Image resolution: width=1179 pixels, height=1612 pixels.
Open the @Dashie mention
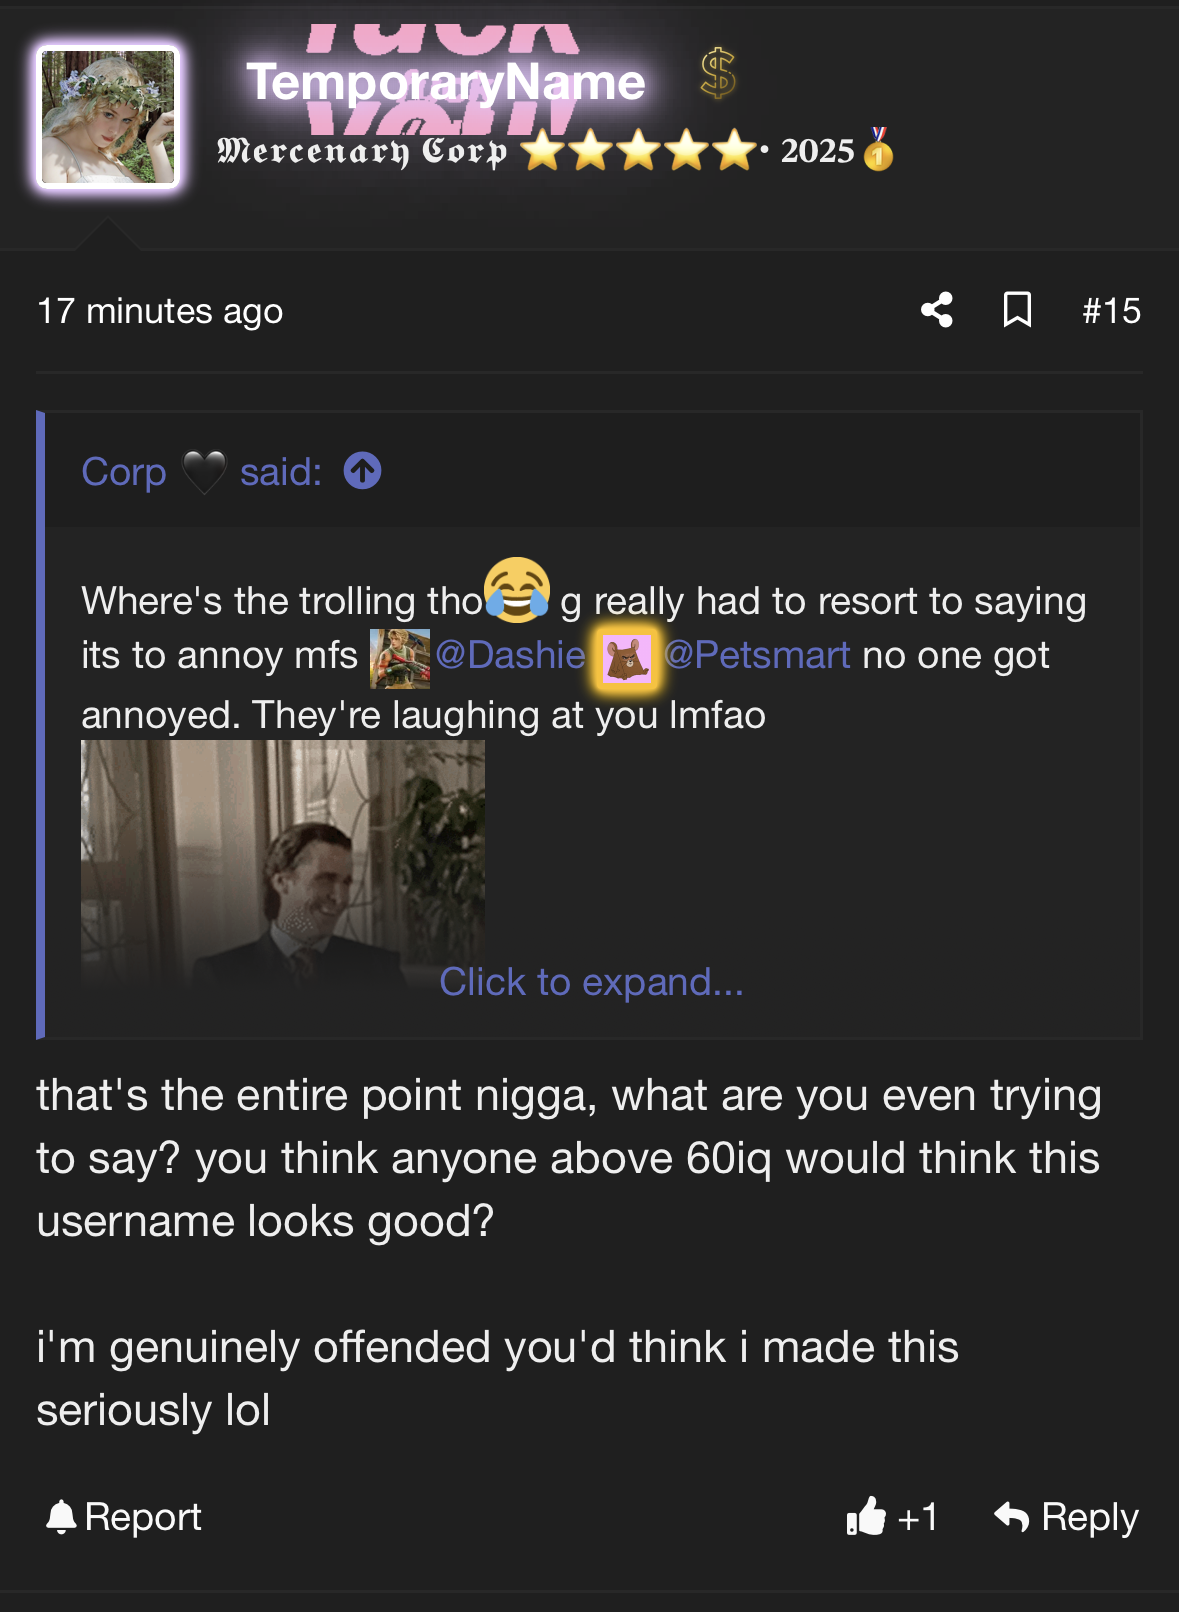[x=510, y=655]
